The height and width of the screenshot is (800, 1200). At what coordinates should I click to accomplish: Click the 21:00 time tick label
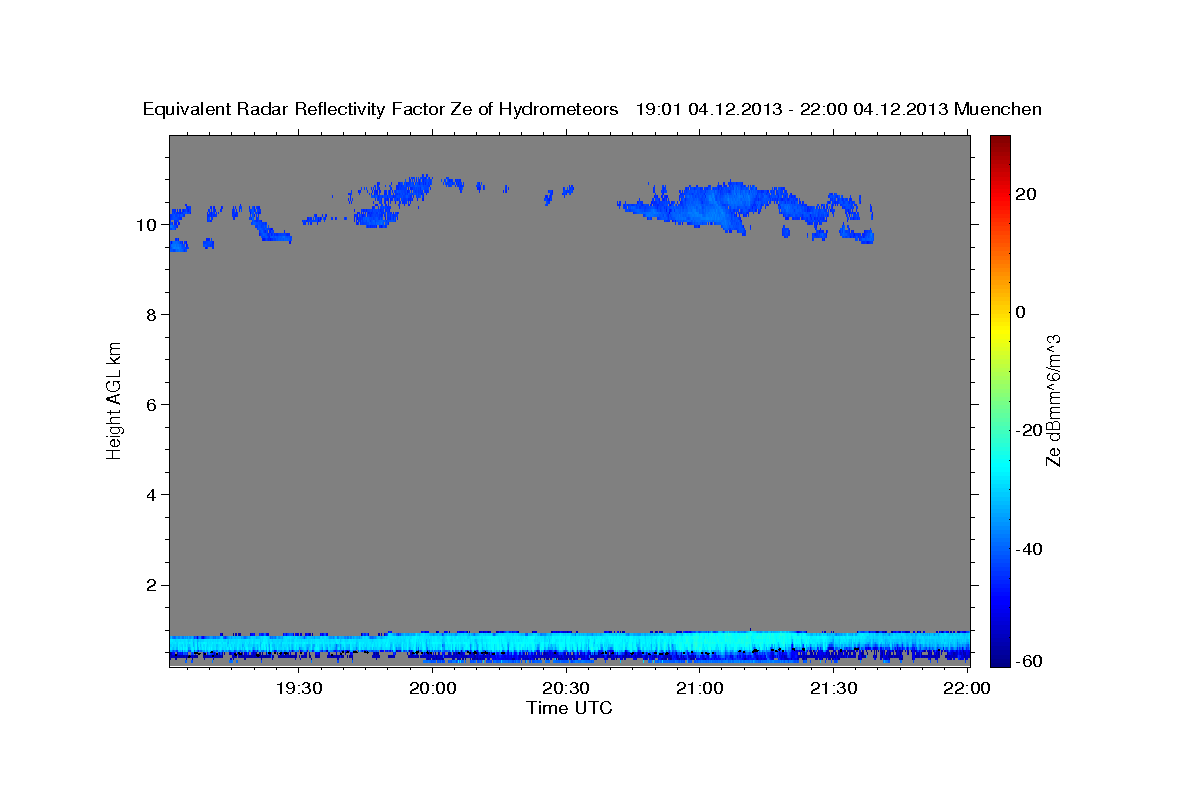pyautogui.click(x=700, y=688)
